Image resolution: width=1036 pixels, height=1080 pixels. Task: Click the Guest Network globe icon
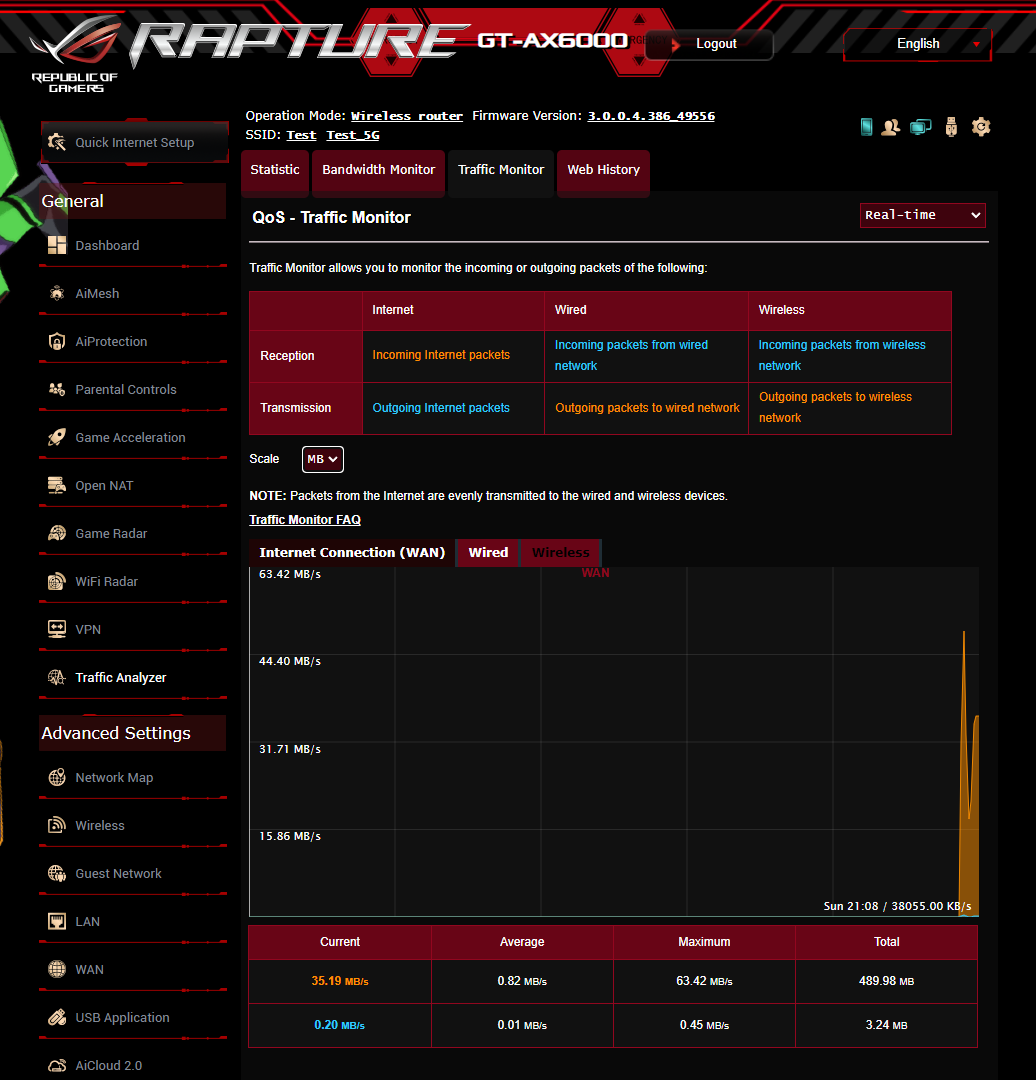pyautogui.click(x=57, y=873)
